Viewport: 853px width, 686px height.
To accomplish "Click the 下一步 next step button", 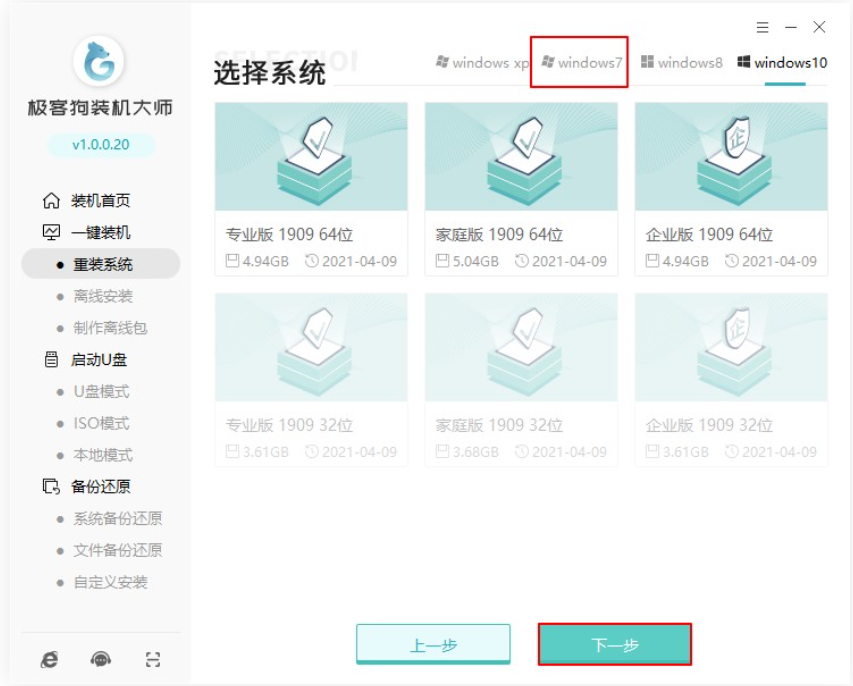I will coord(615,645).
